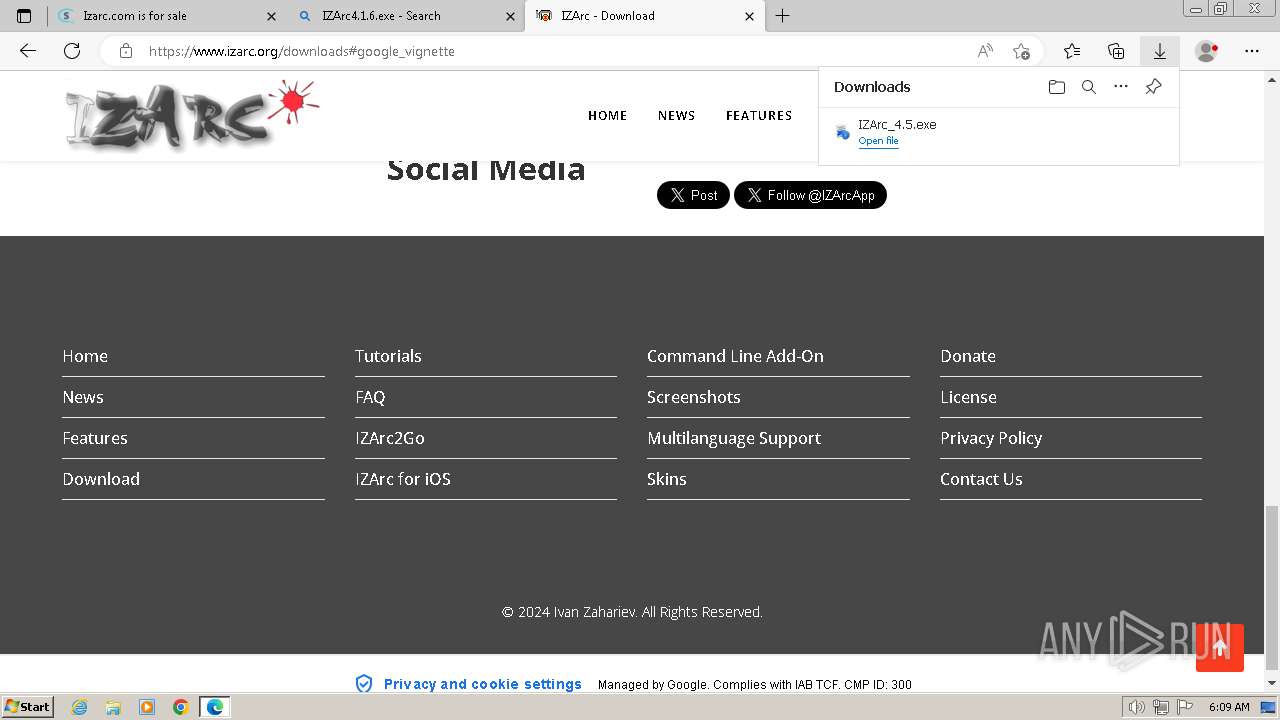This screenshot has width=1280, height=720.
Task: Click the taskbar clock showing 6:09 AM
Action: tap(1229, 707)
